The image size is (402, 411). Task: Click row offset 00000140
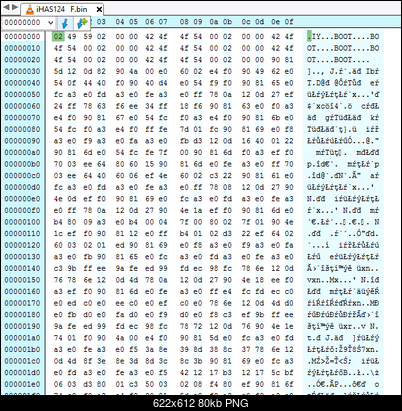(22, 268)
